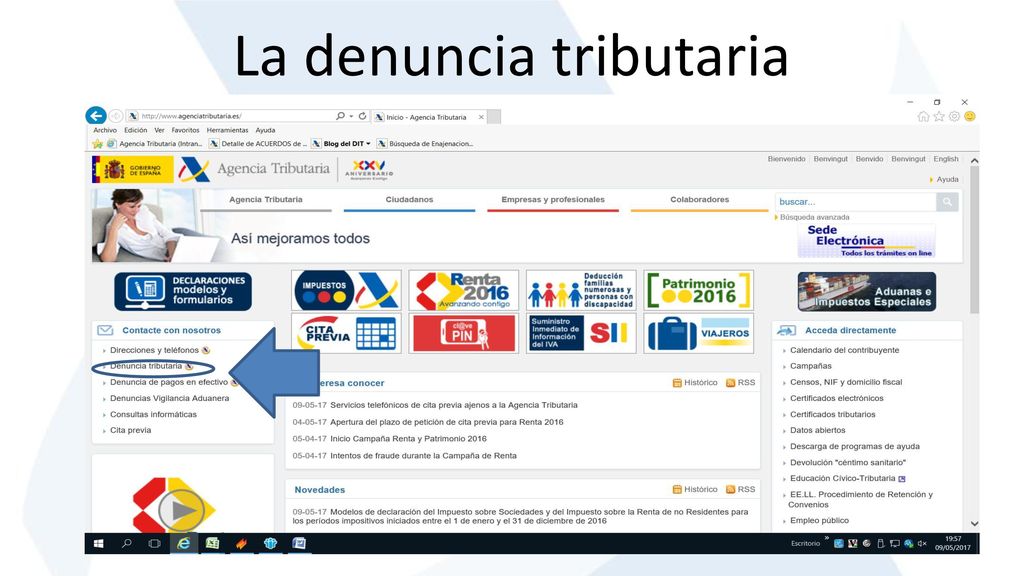Screen dimensions: 1024x576
Task: Open the Aduanas e Impuestos Especiales banner
Action: click(867, 291)
